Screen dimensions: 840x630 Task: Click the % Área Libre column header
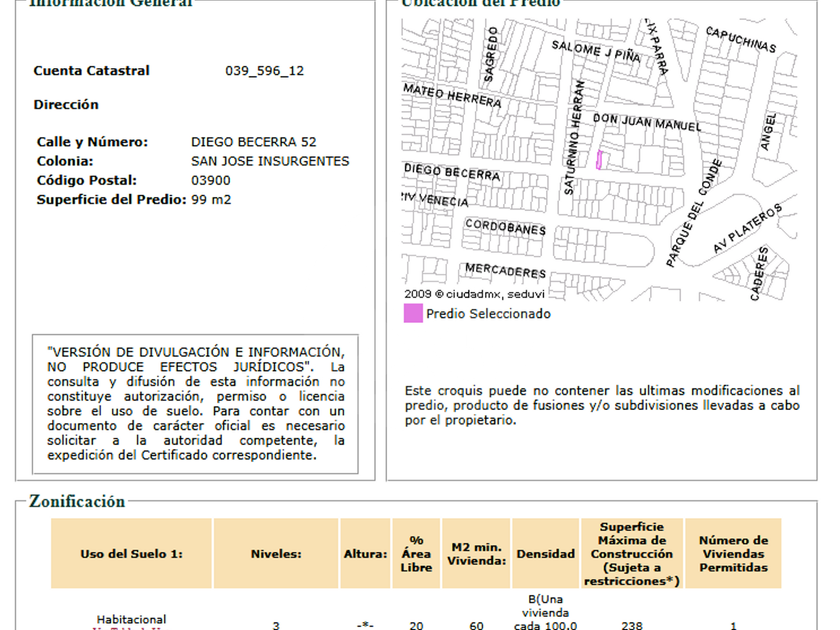pyautogui.click(x=416, y=553)
